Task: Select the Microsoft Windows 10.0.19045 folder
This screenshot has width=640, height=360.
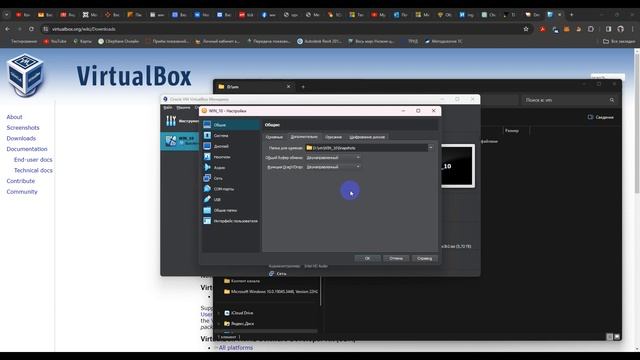Action: [x=271, y=291]
